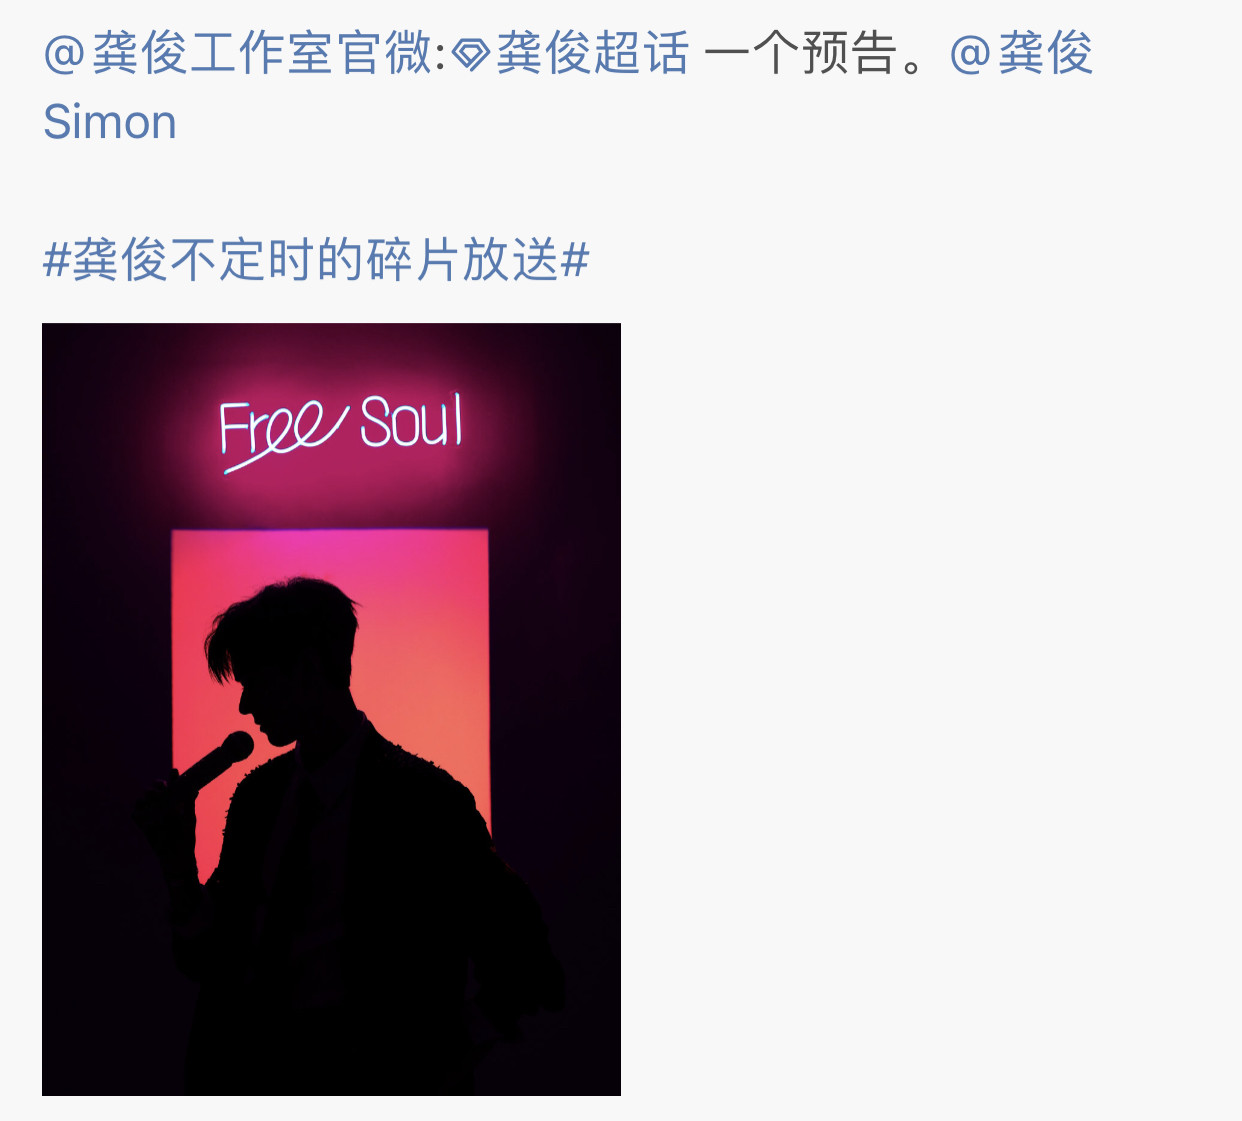Click the leading # before 龚俊不定时
Image resolution: width=1242 pixels, height=1121 pixels.
[57, 261]
